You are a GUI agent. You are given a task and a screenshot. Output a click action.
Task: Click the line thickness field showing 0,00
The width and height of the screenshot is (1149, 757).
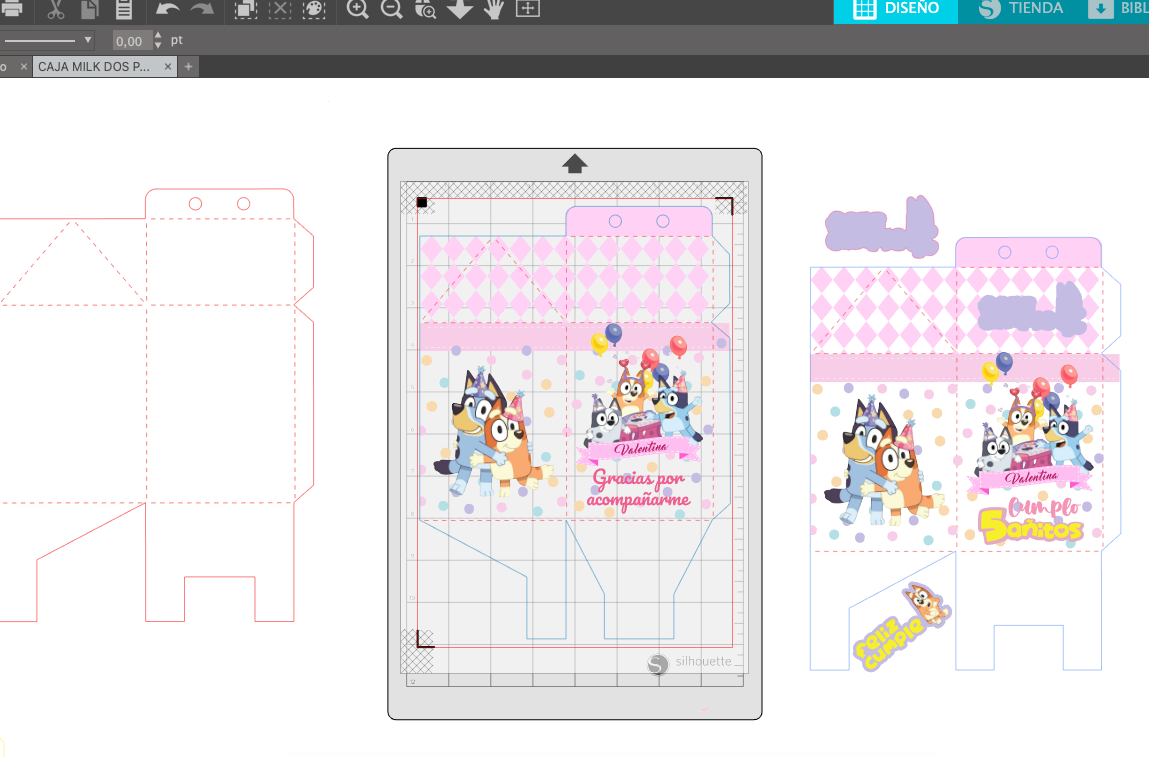(x=131, y=41)
